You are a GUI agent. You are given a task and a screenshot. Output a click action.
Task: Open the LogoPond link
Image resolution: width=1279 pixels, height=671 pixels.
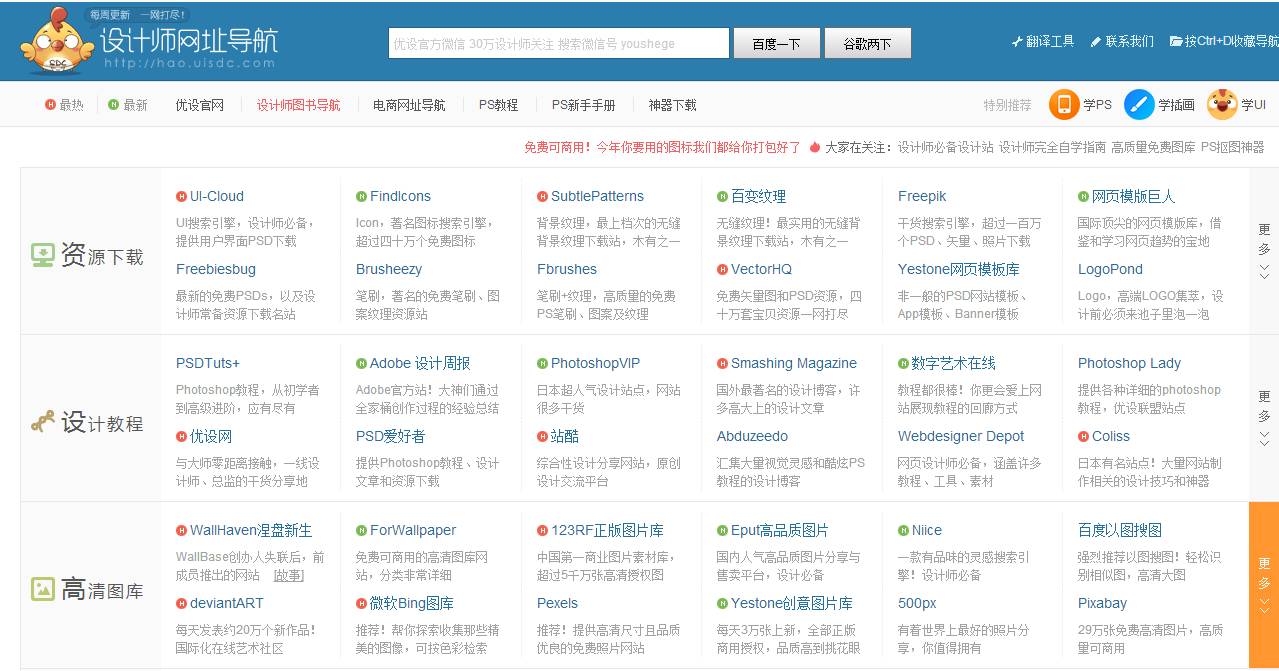coord(1110,270)
